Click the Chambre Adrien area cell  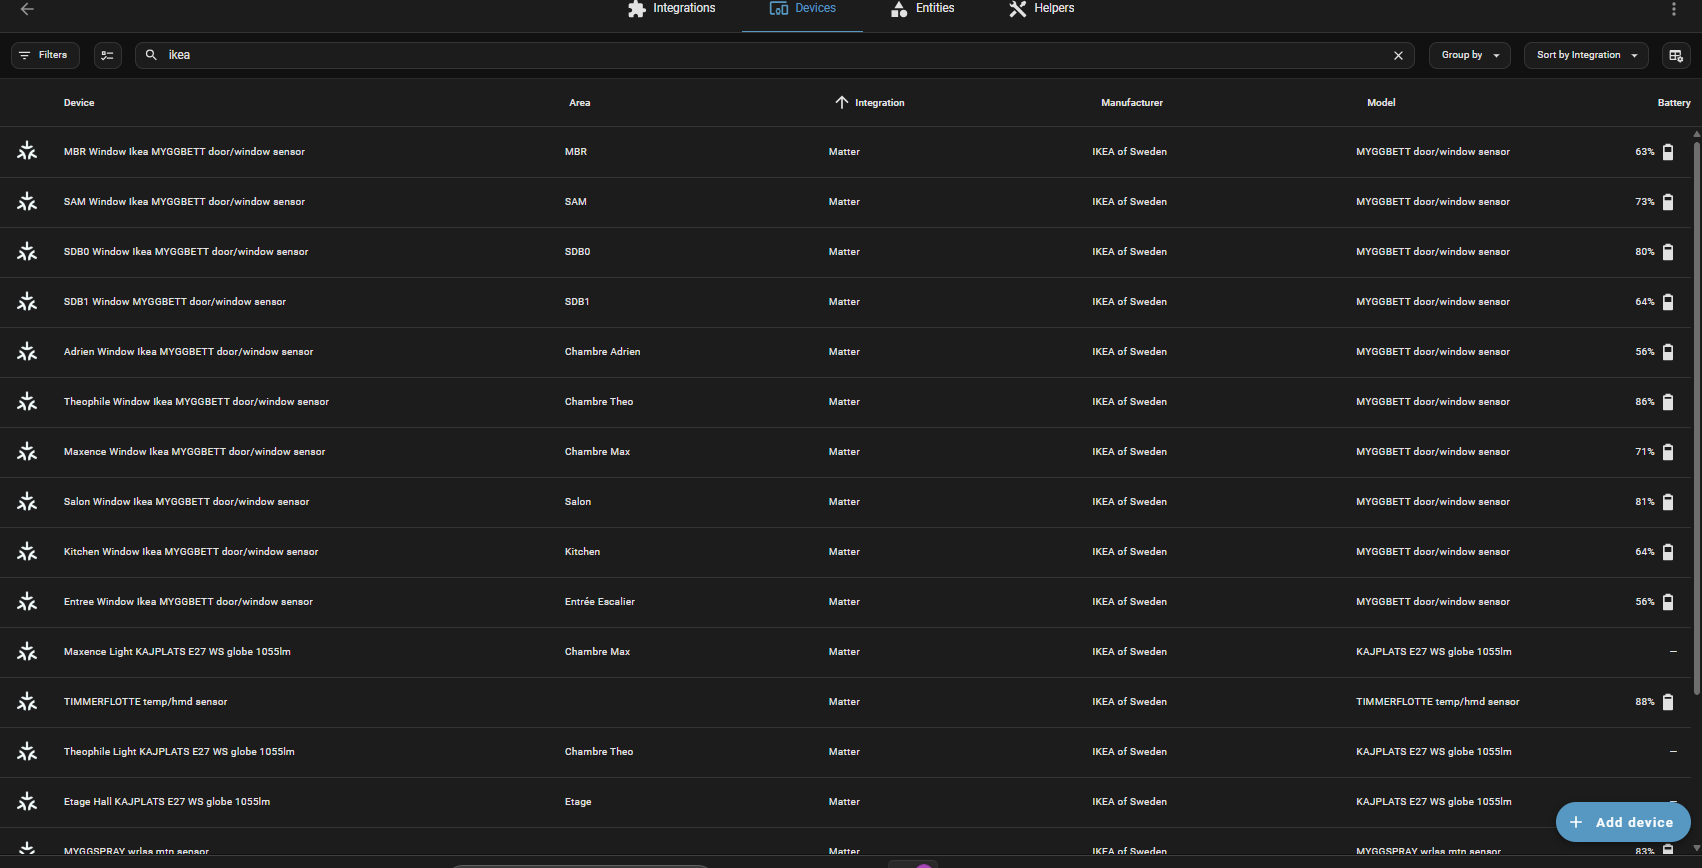[602, 352]
